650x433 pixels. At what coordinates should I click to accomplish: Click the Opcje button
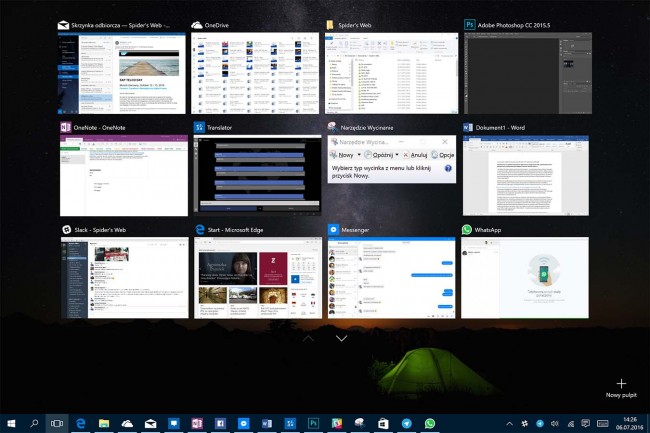[443, 155]
